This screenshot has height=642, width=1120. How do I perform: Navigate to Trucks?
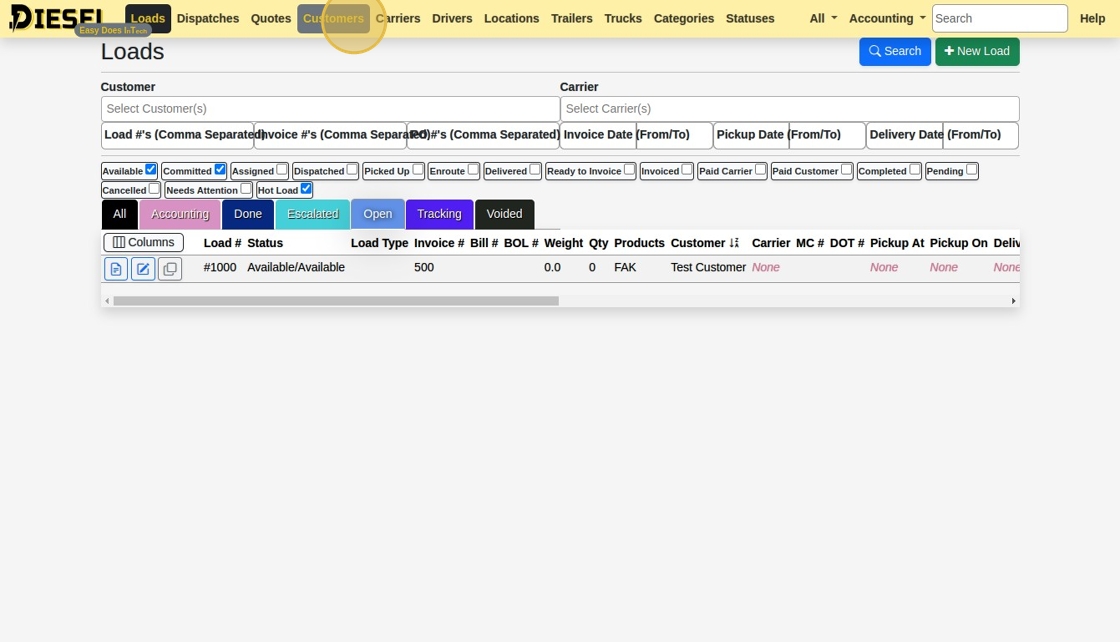[623, 19]
